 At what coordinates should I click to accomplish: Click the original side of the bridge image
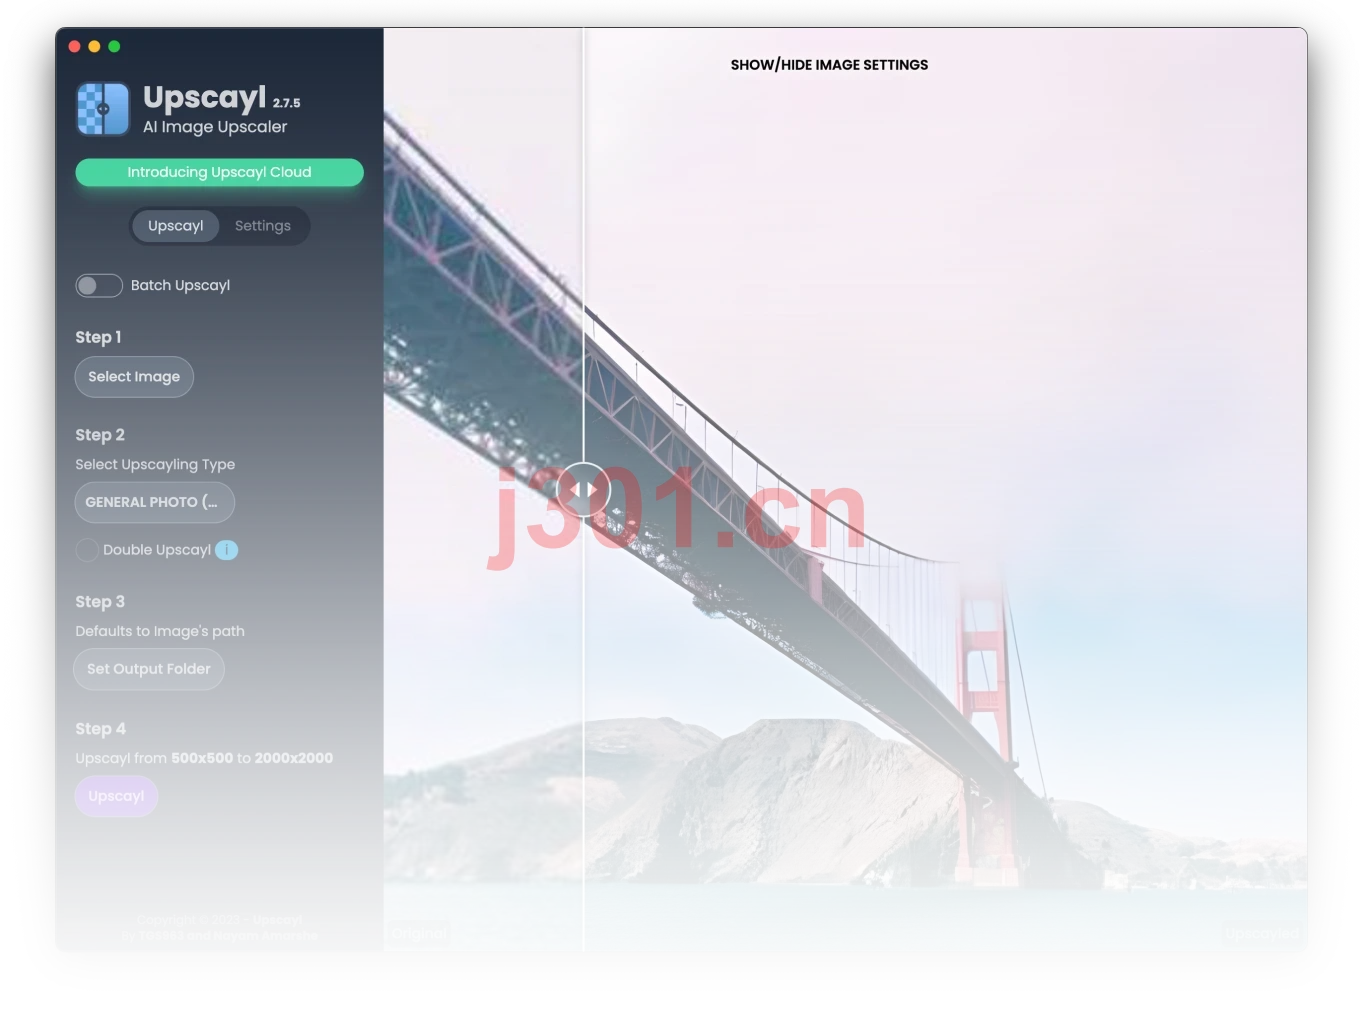coord(484,490)
